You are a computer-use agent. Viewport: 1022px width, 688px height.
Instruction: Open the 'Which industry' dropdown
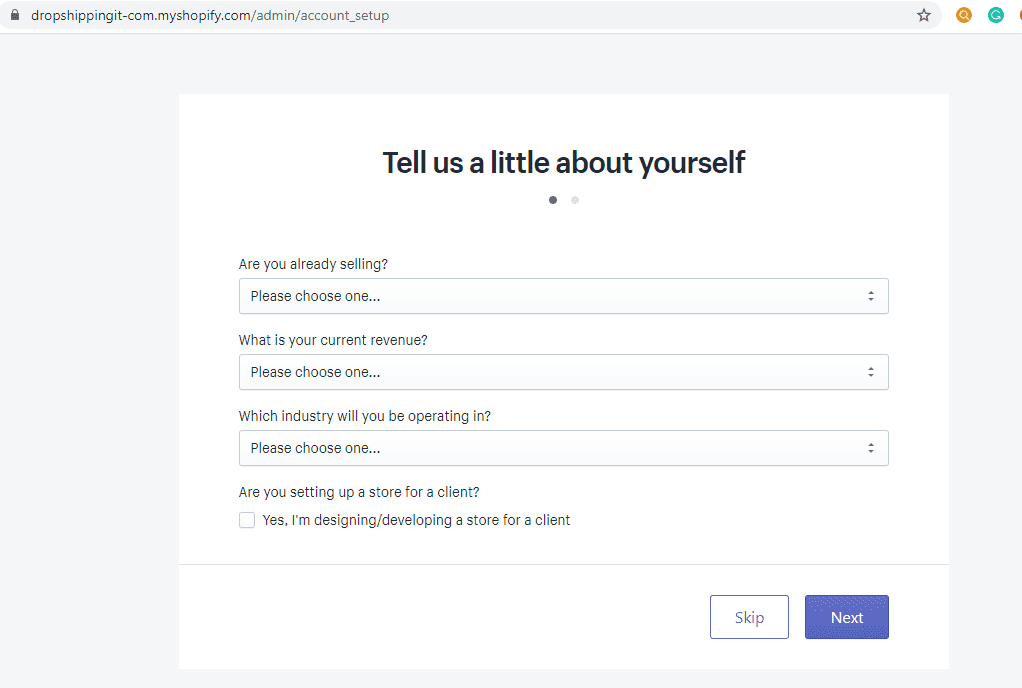564,448
